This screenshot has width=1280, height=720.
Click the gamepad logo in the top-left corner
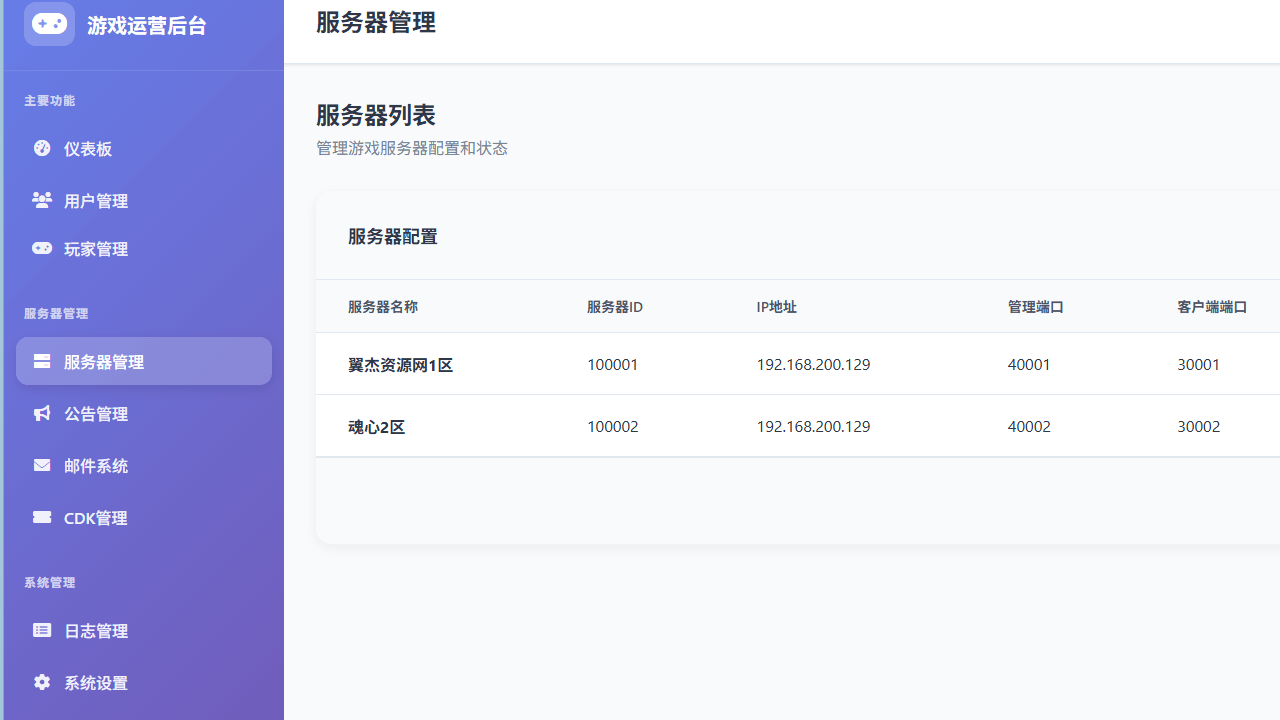coord(49,24)
